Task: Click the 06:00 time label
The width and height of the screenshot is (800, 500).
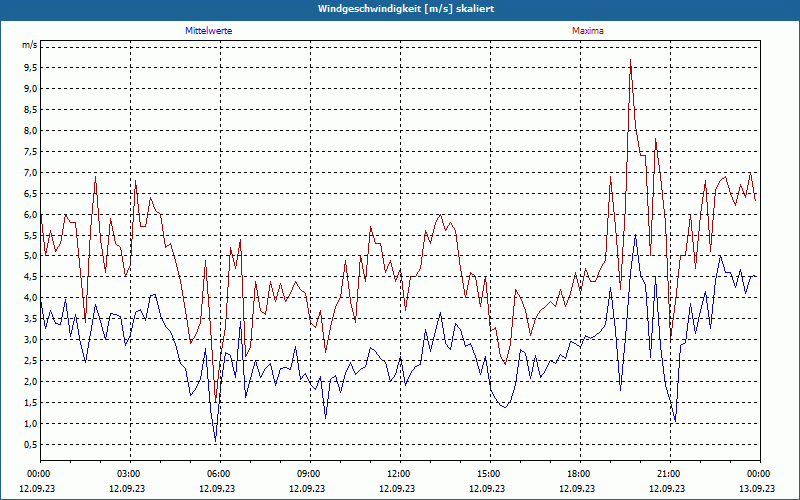Action: tap(220, 474)
